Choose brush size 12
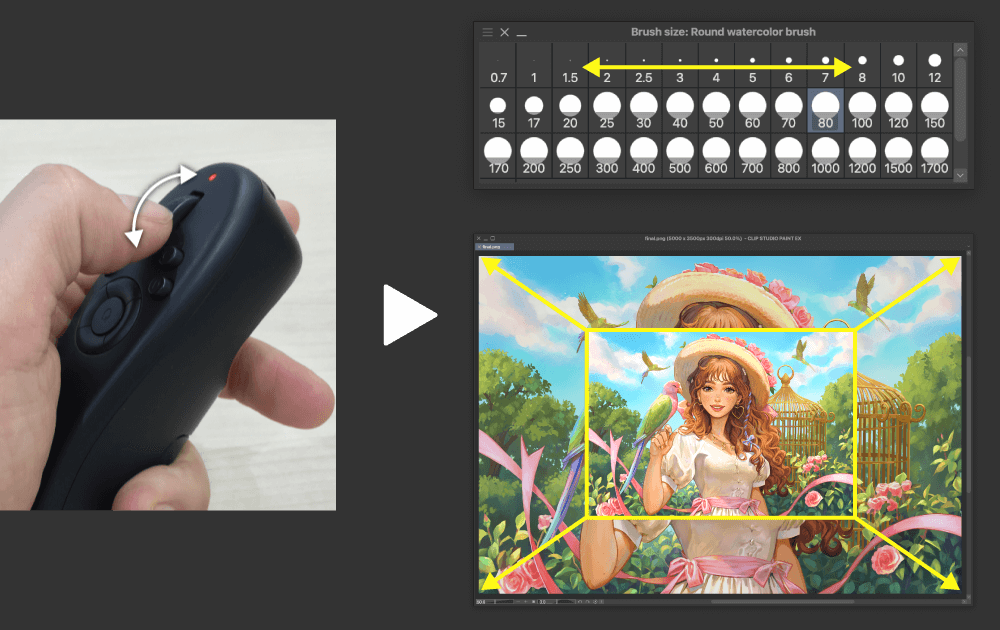 [934, 63]
